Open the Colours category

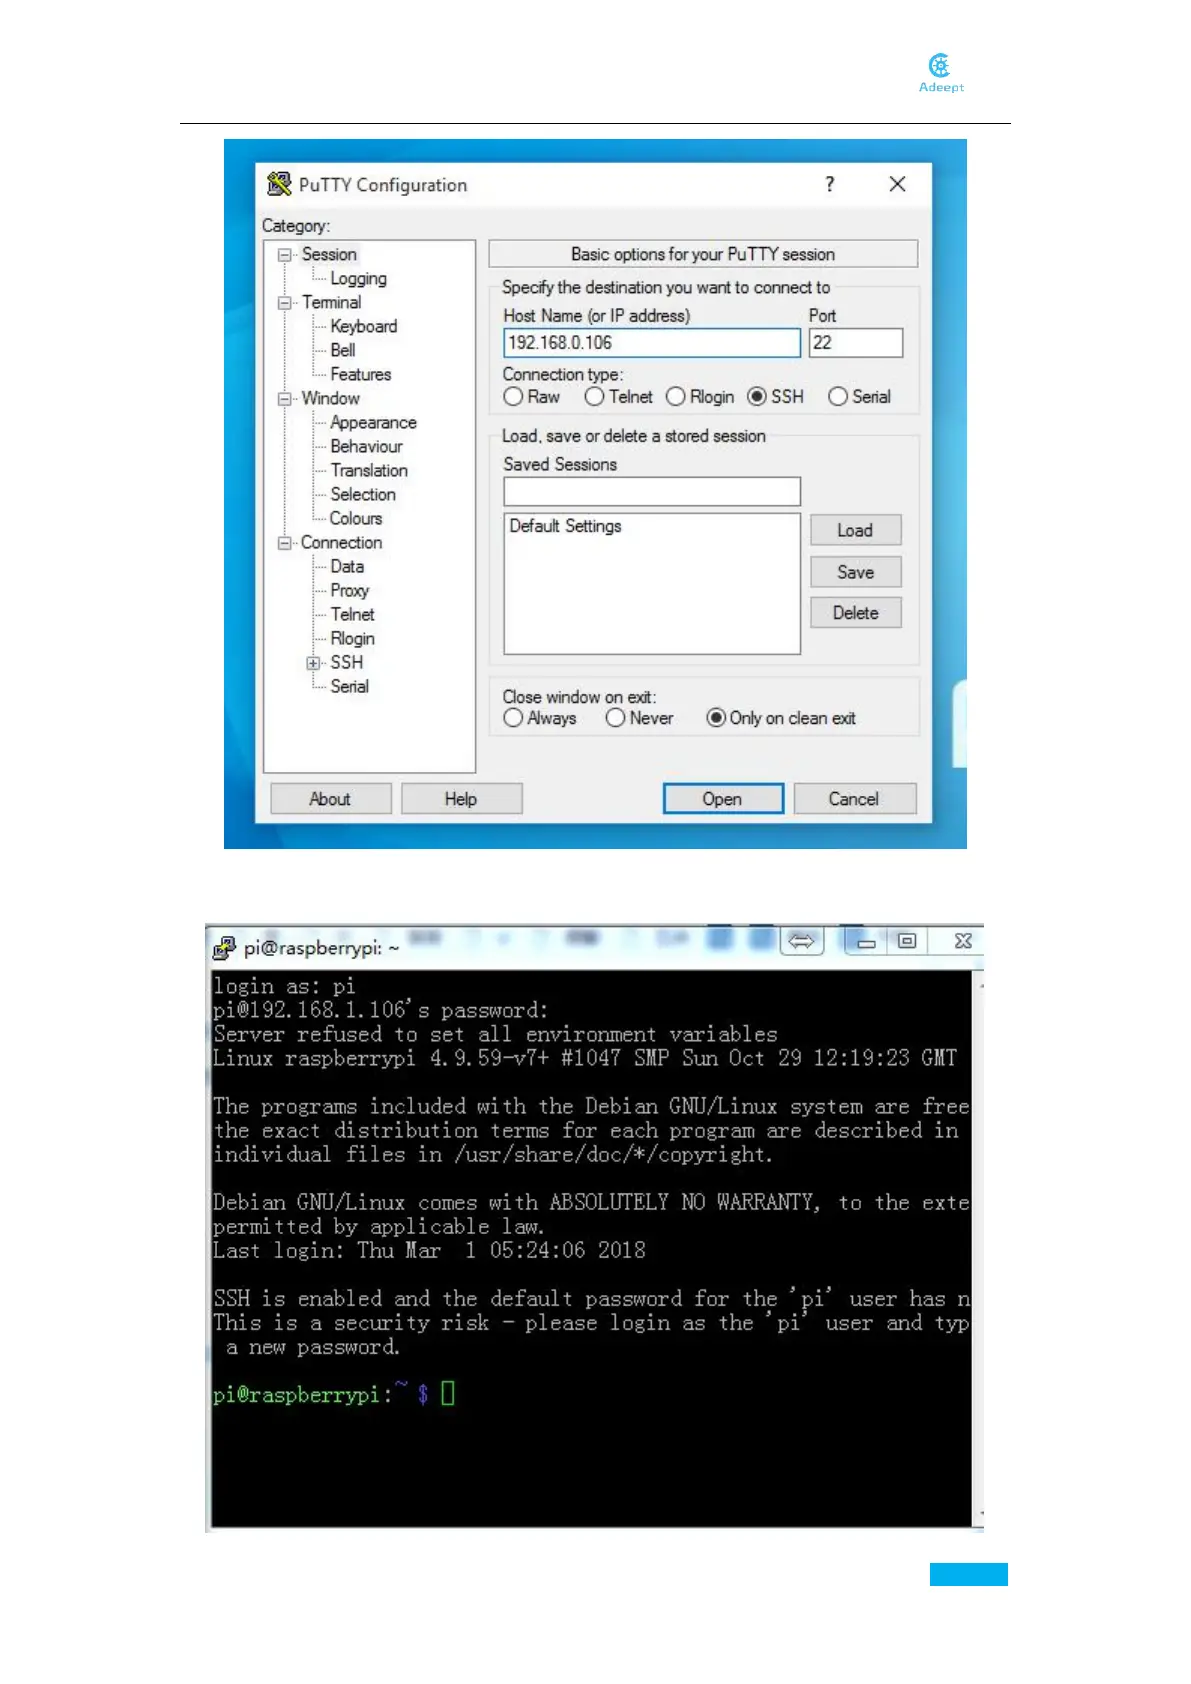pos(356,518)
